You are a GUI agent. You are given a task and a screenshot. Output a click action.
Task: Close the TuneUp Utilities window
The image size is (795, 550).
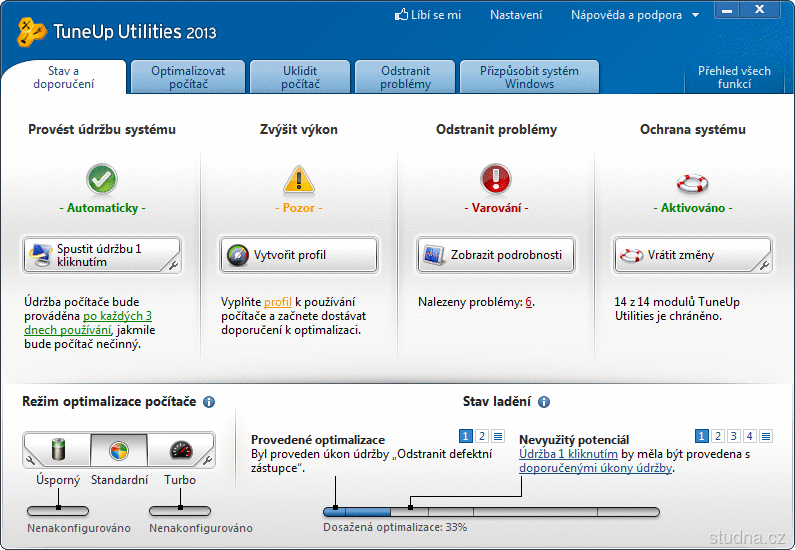(760, 10)
